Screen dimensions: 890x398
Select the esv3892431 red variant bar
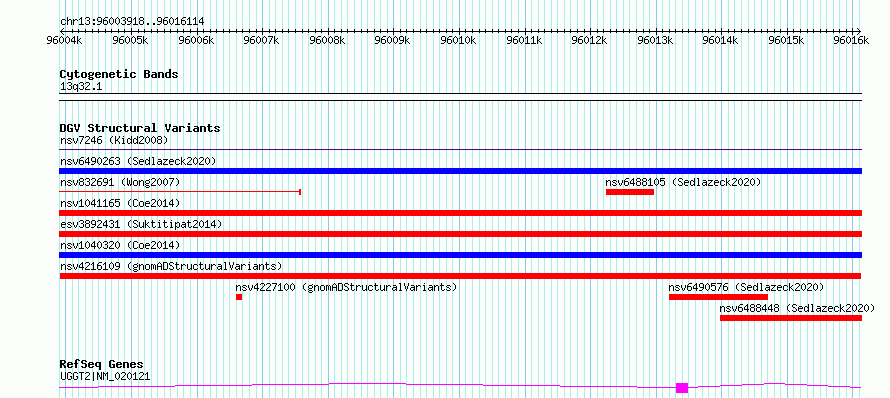(461, 234)
